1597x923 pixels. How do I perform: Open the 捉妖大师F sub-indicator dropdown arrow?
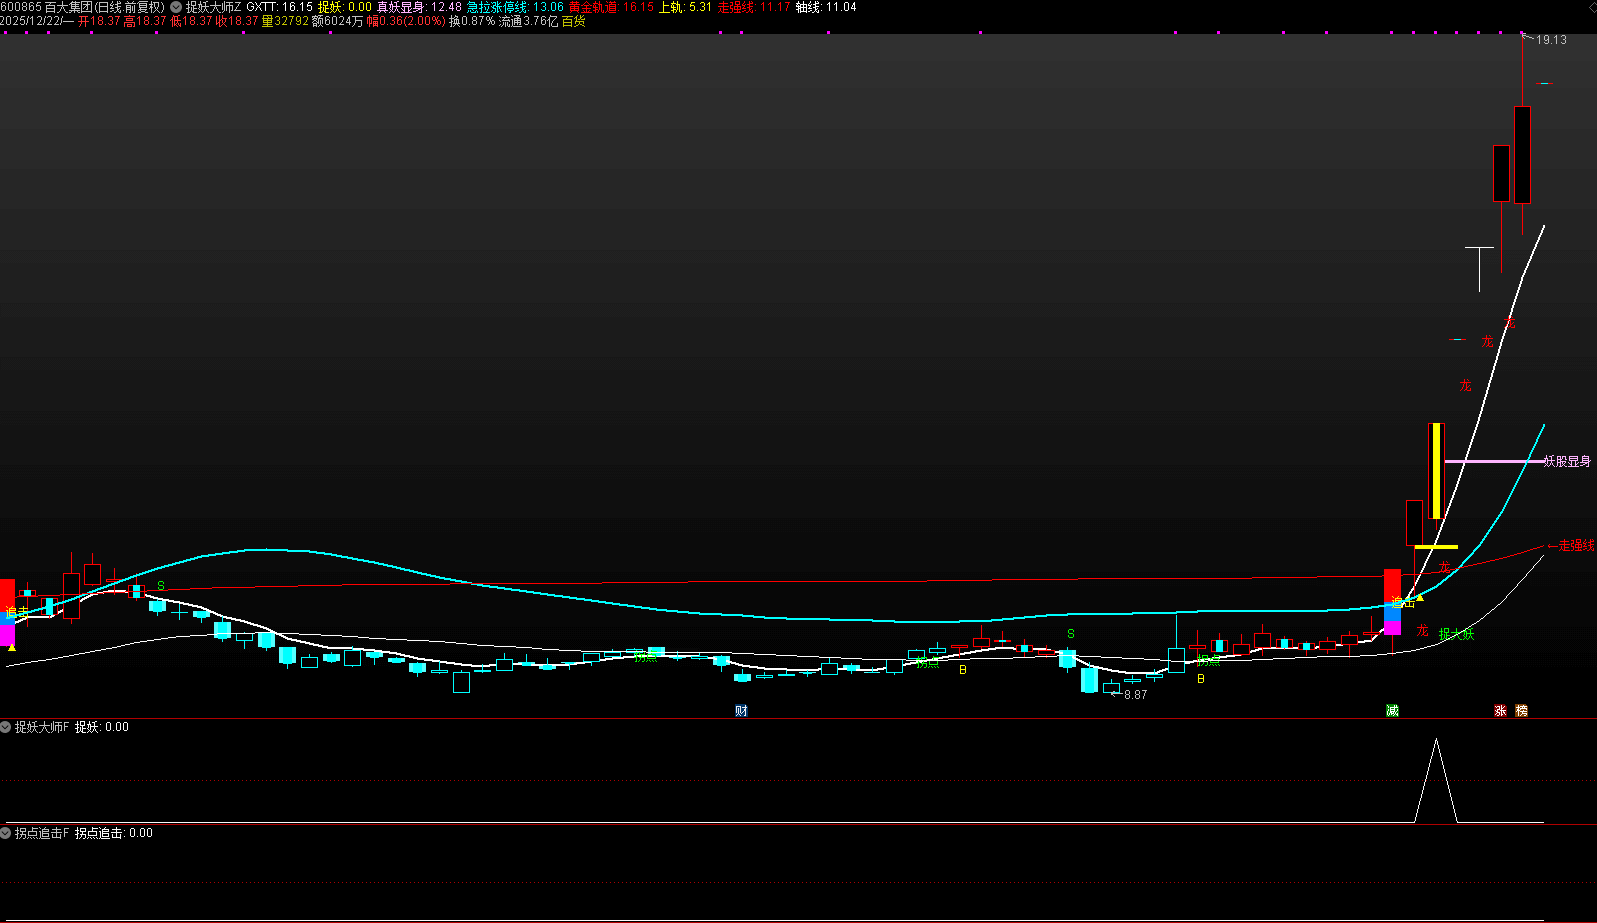click(6, 727)
